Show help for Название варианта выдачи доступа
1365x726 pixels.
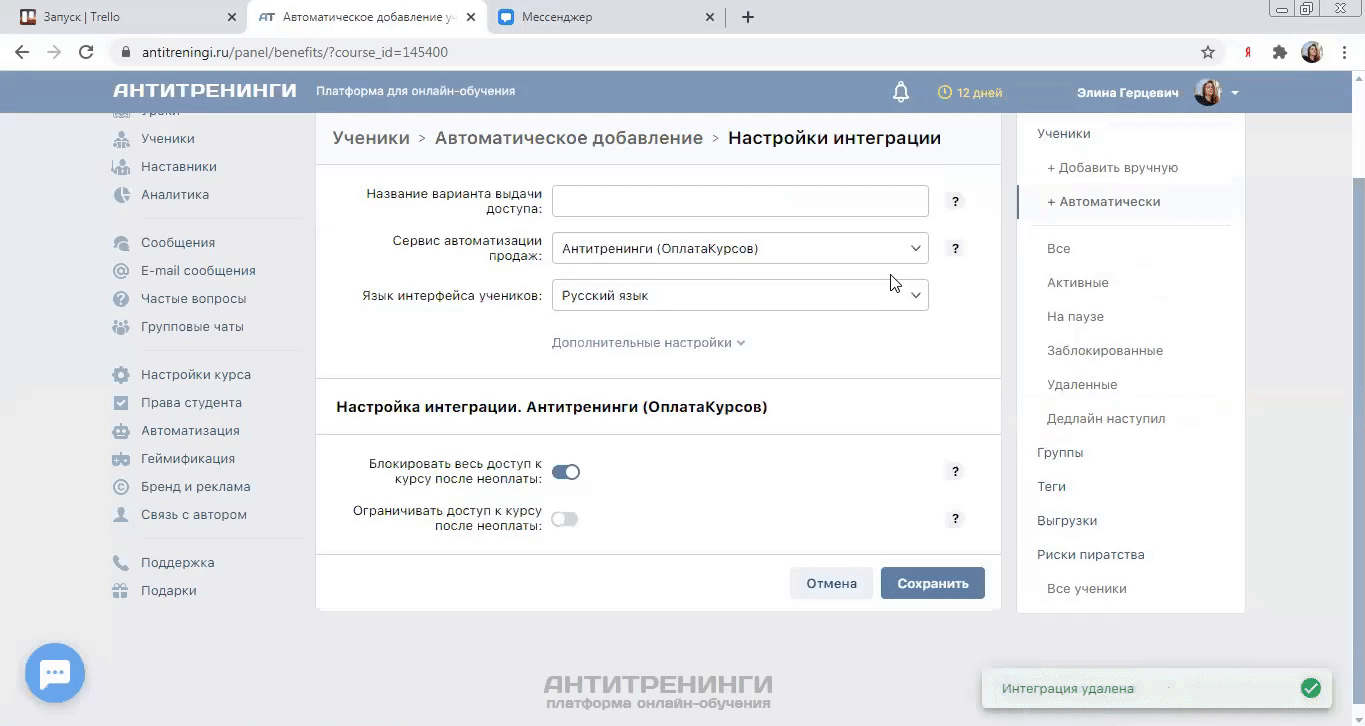click(x=955, y=201)
